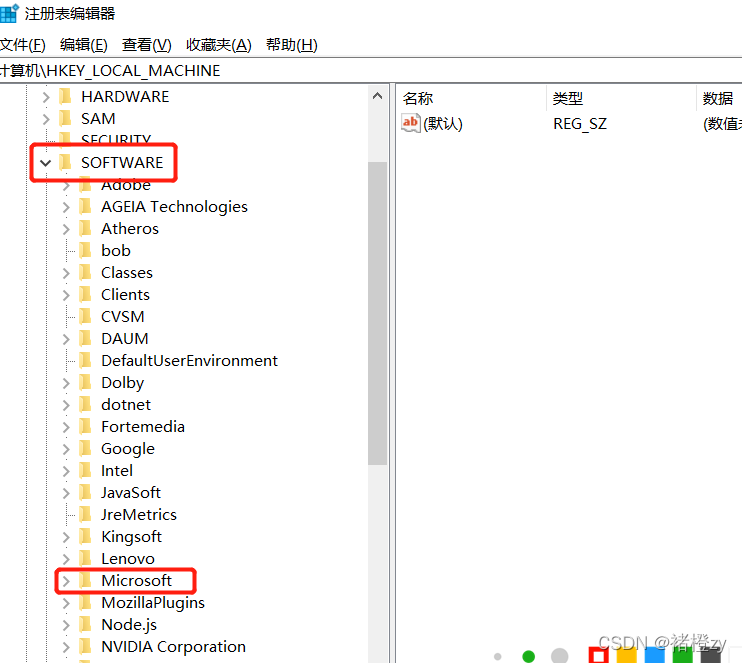Expand the dotnet key
Image resolution: width=742 pixels, height=663 pixels.
click(x=66, y=405)
